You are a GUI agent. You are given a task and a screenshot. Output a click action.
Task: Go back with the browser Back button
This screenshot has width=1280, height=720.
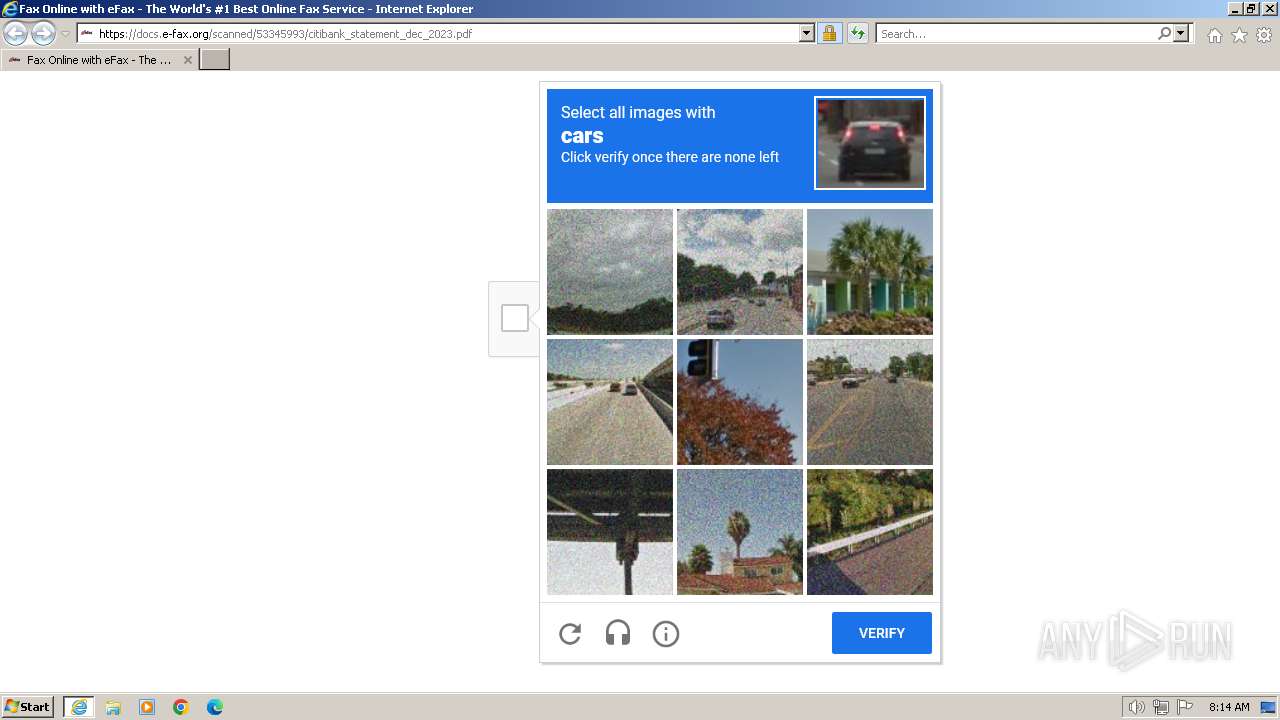[16, 34]
